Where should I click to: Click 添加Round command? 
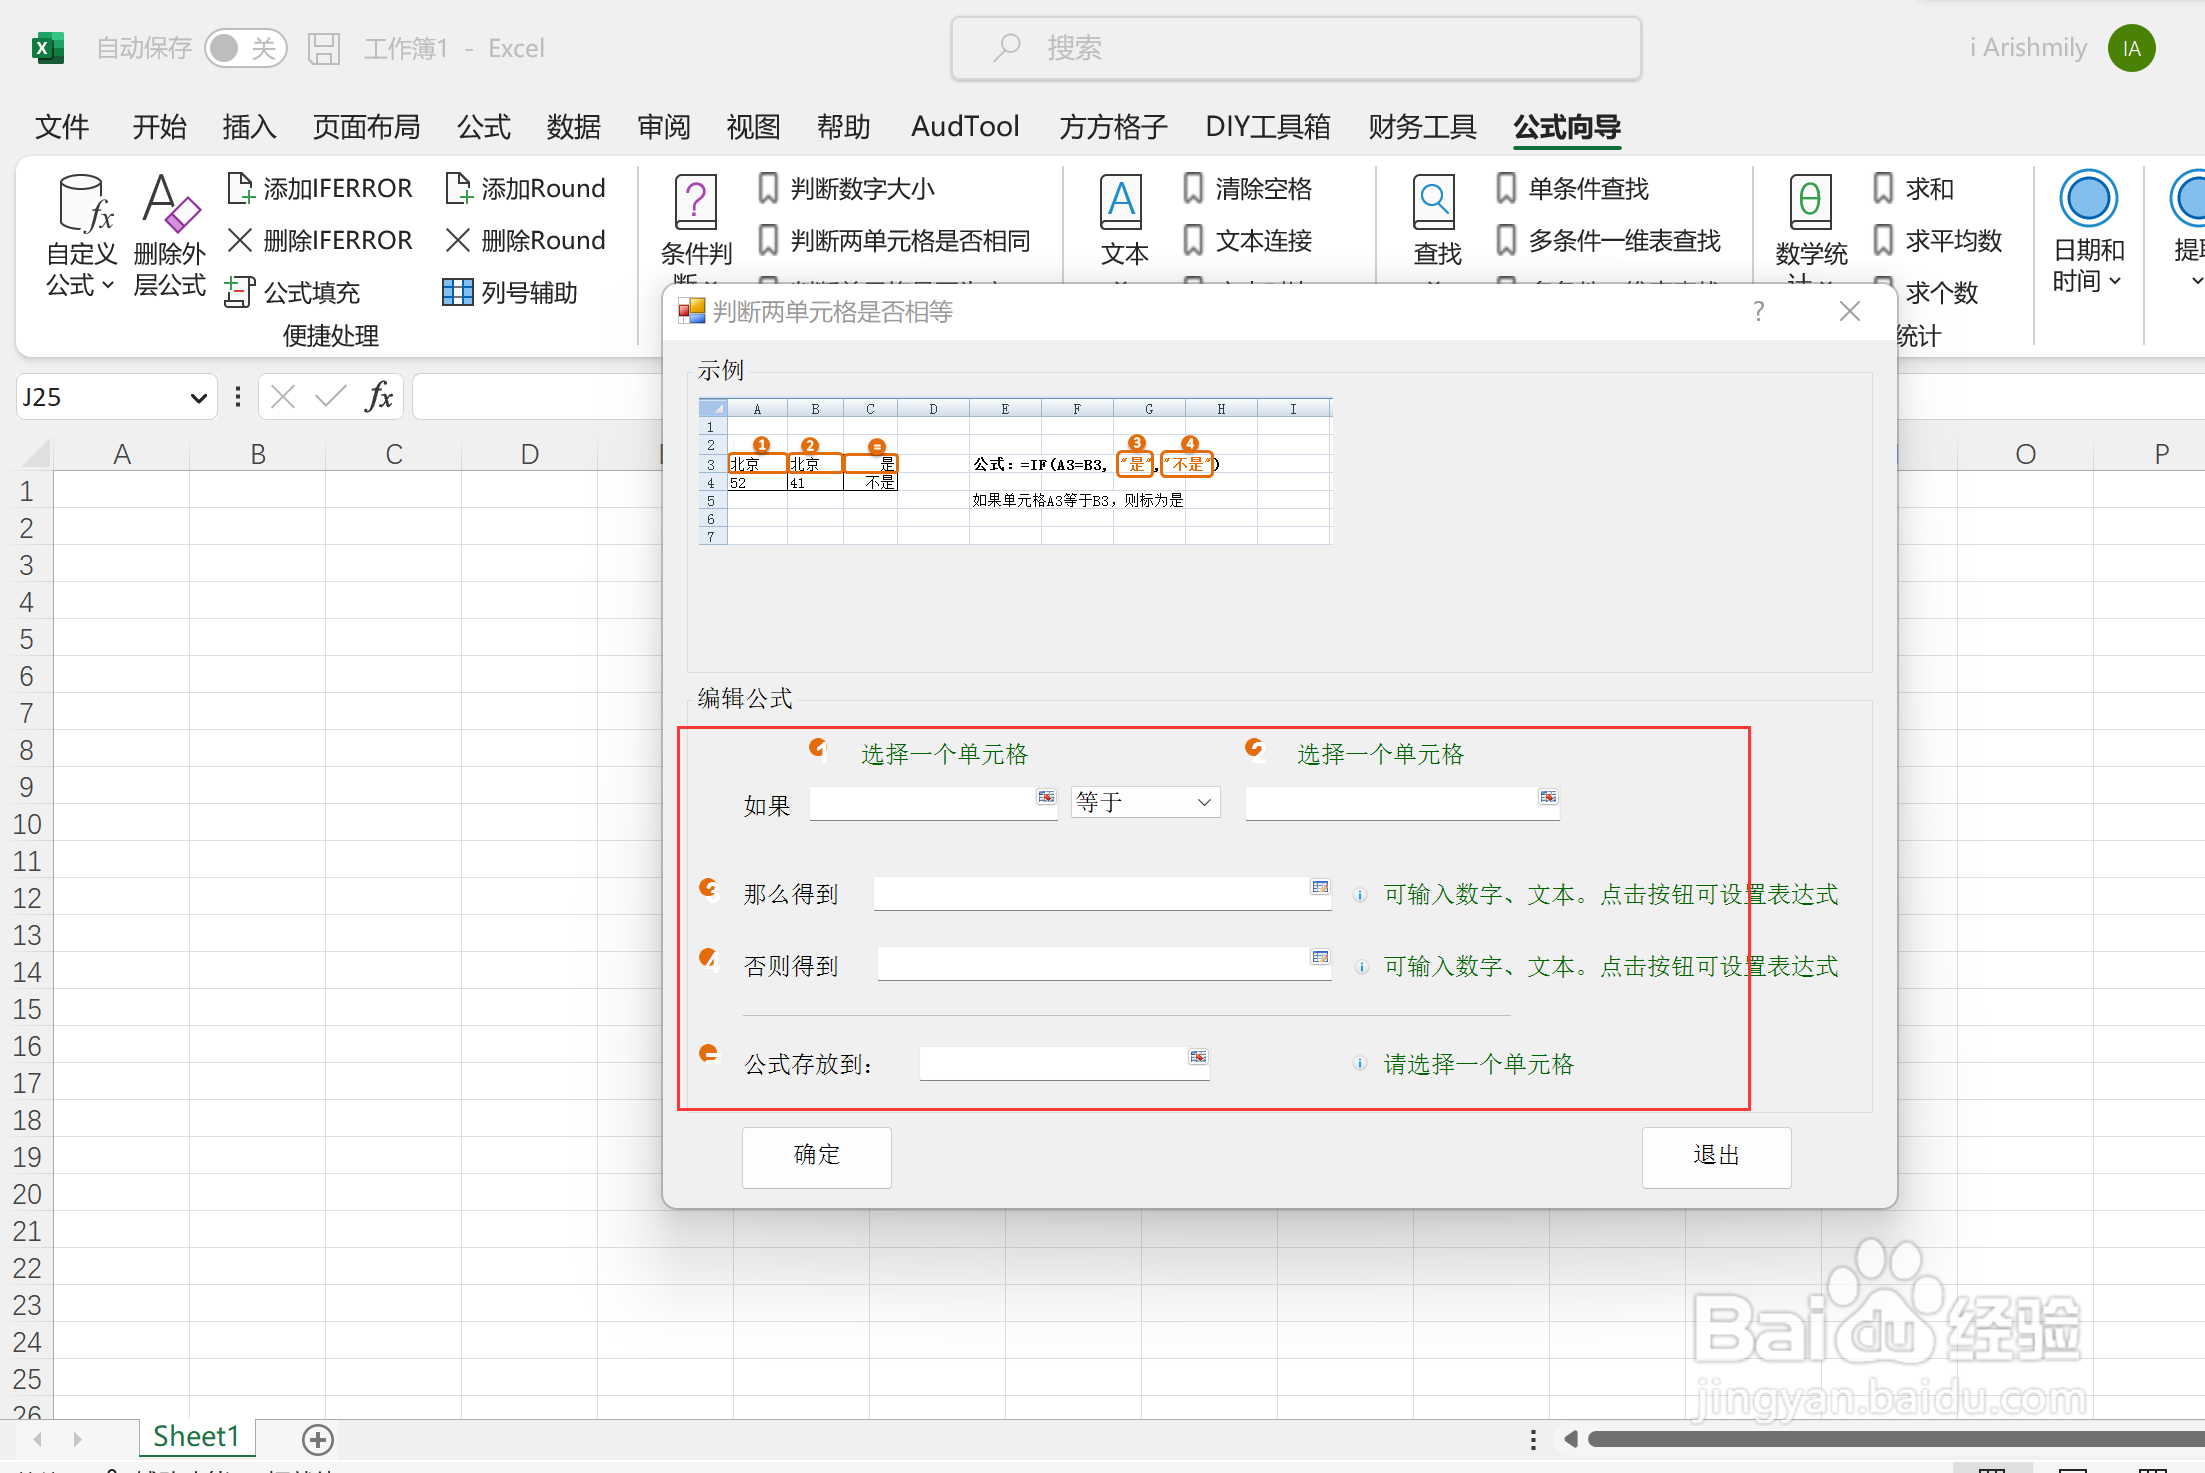(x=526, y=188)
